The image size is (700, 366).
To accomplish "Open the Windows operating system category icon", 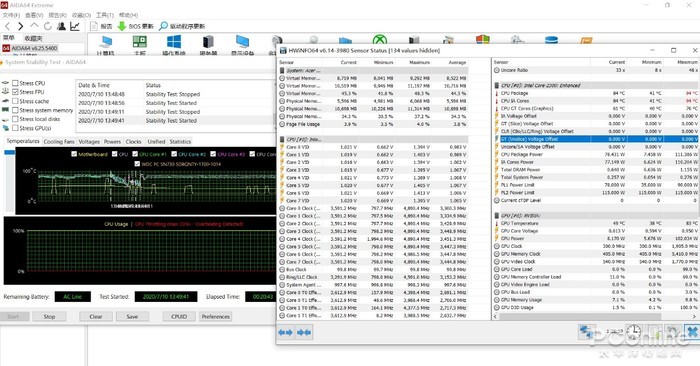I will [174, 42].
